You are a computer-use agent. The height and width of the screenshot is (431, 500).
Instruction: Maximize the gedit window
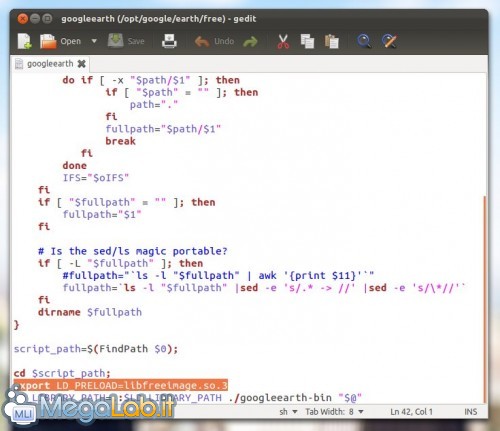tap(47, 19)
